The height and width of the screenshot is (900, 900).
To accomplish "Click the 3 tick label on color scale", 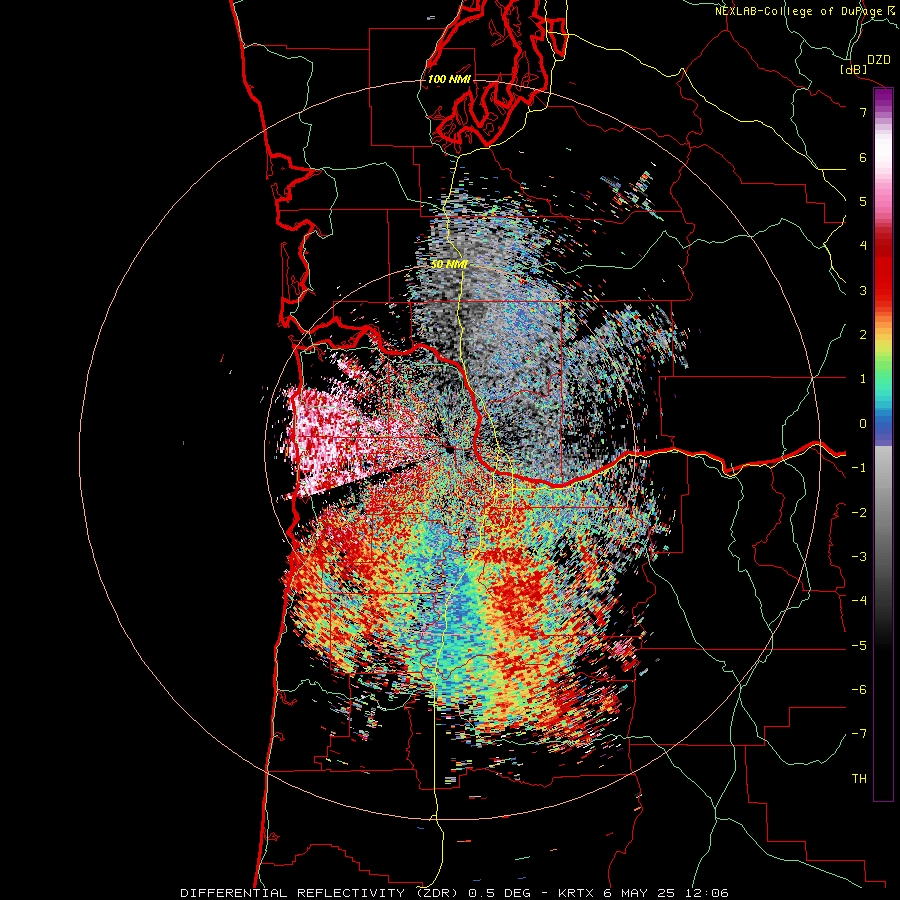I will point(863,290).
